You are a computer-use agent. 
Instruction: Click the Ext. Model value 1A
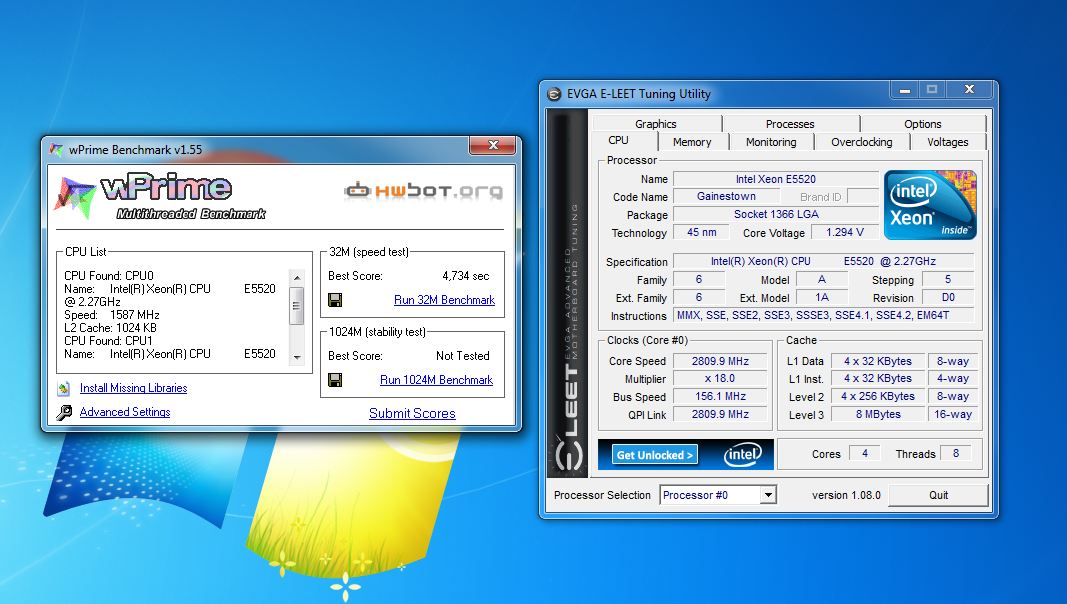822,298
